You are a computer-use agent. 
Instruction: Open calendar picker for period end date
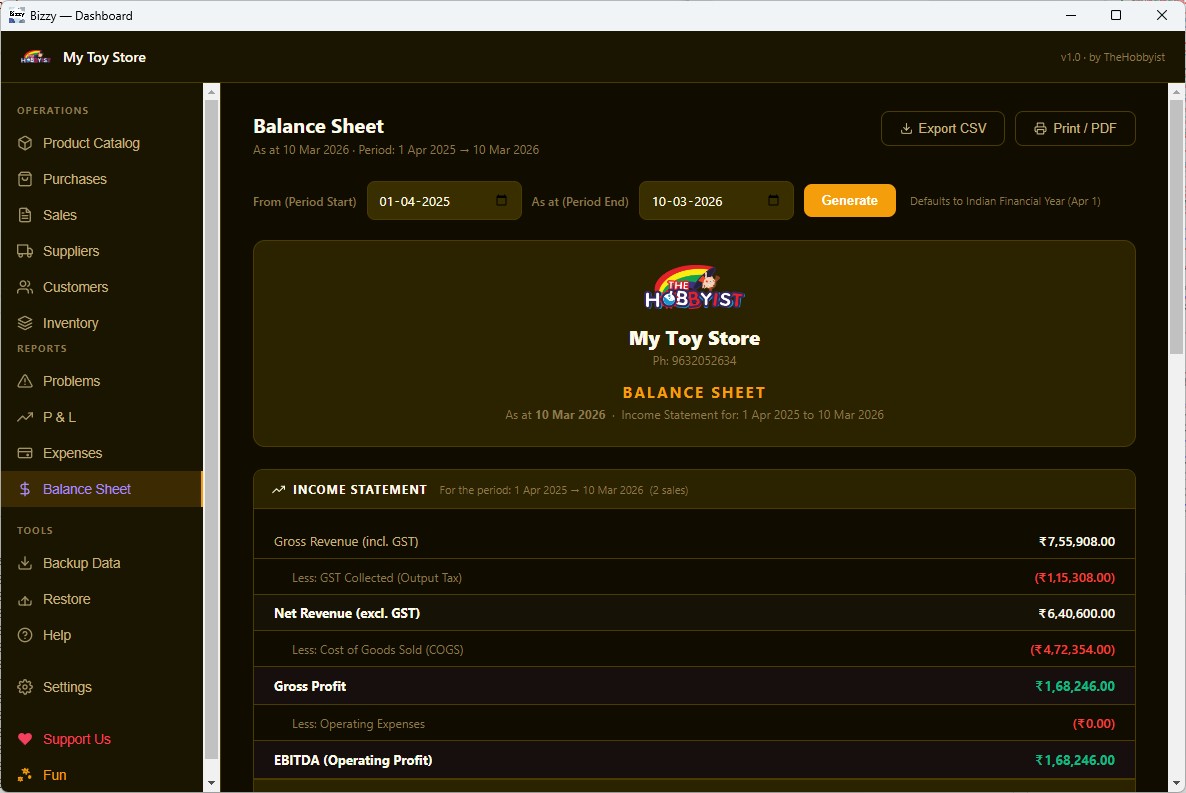pos(773,201)
